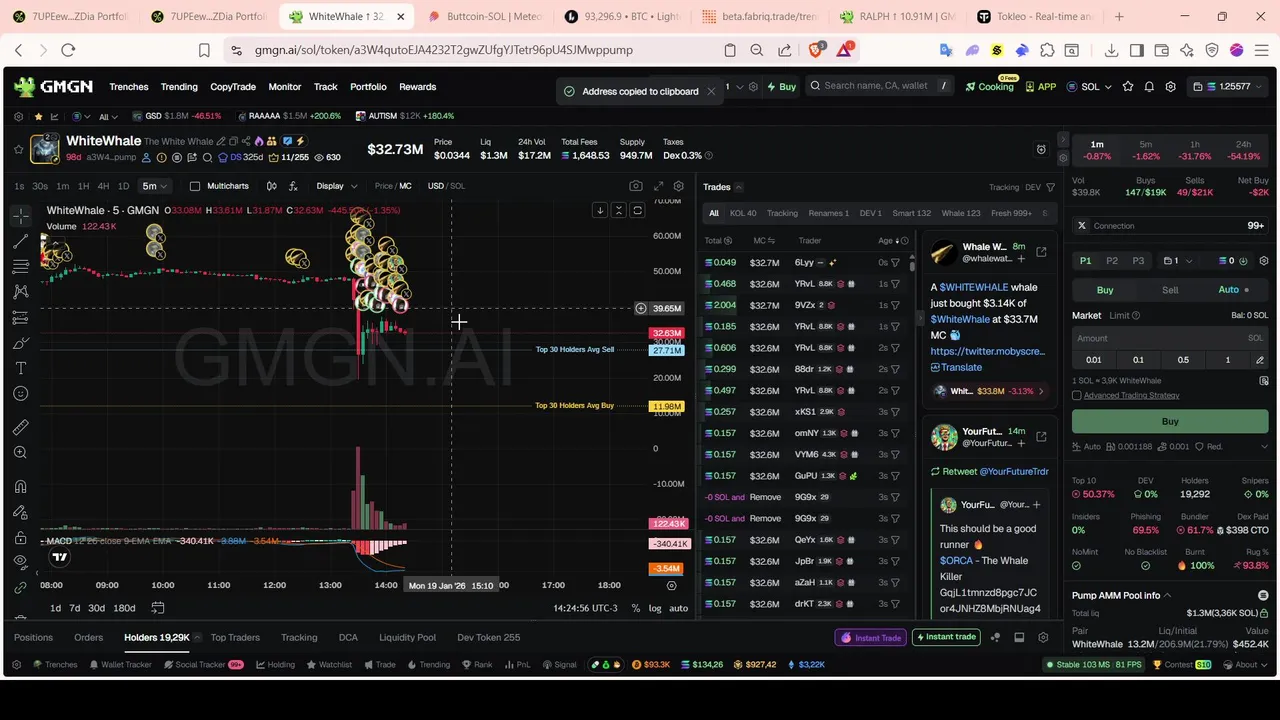Click the green Buy button
The height and width of the screenshot is (720, 1280).
pos(1170,422)
